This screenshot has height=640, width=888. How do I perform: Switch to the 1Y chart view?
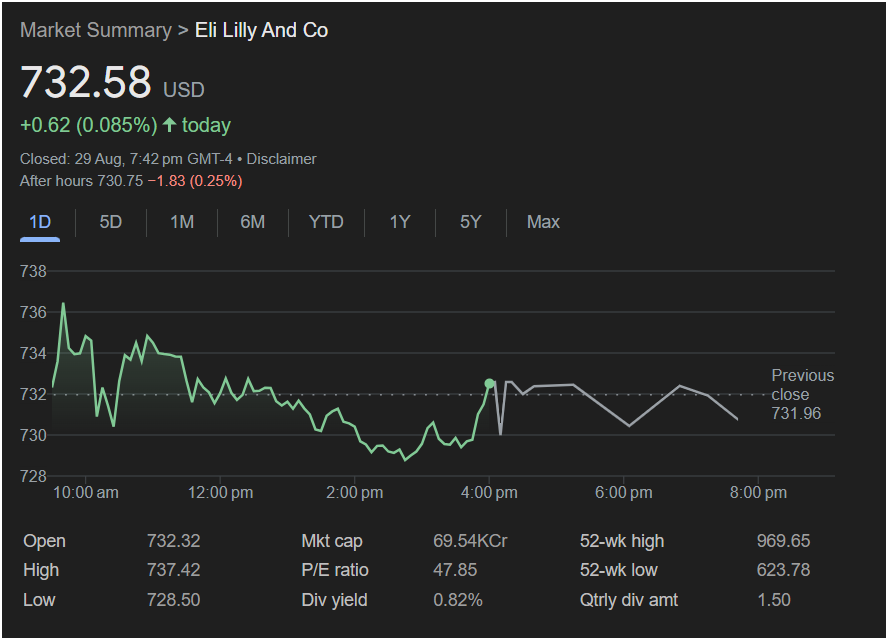[x=400, y=222]
